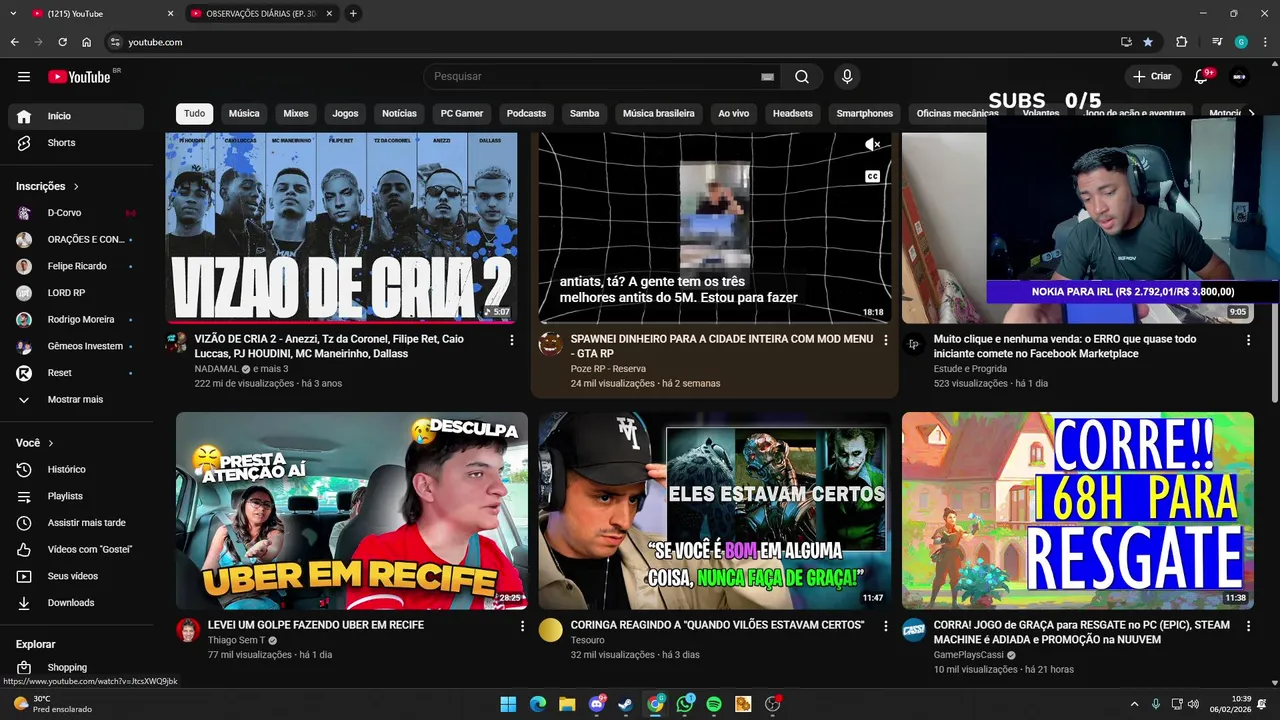Click the YouTube logo
This screenshot has height=720, width=1280.
point(79,77)
